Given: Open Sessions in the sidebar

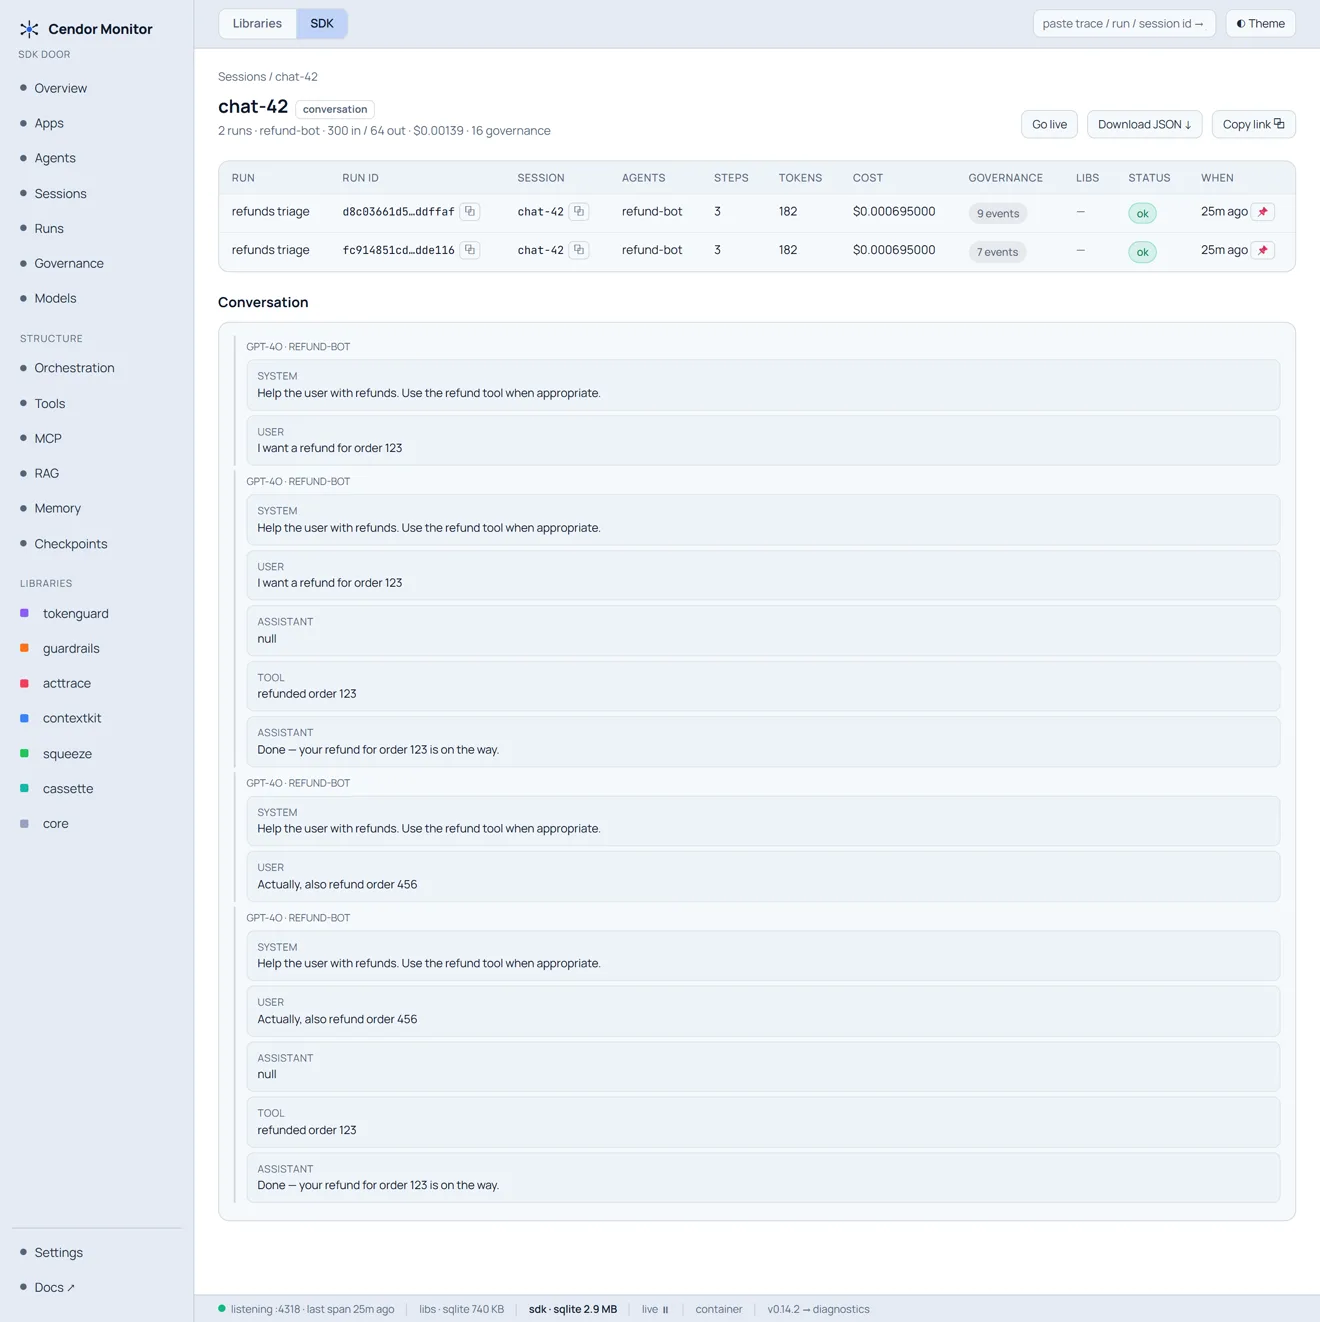Looking at the screenshot, I should [60, 193].
